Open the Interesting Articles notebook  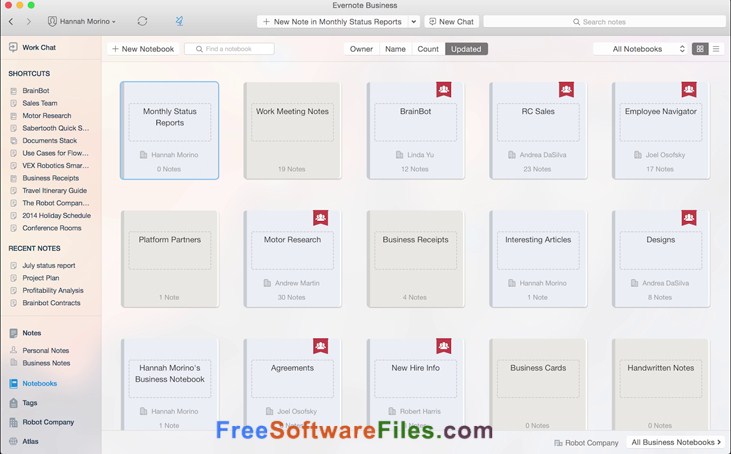pyautogui.click(x=538, y=259)
